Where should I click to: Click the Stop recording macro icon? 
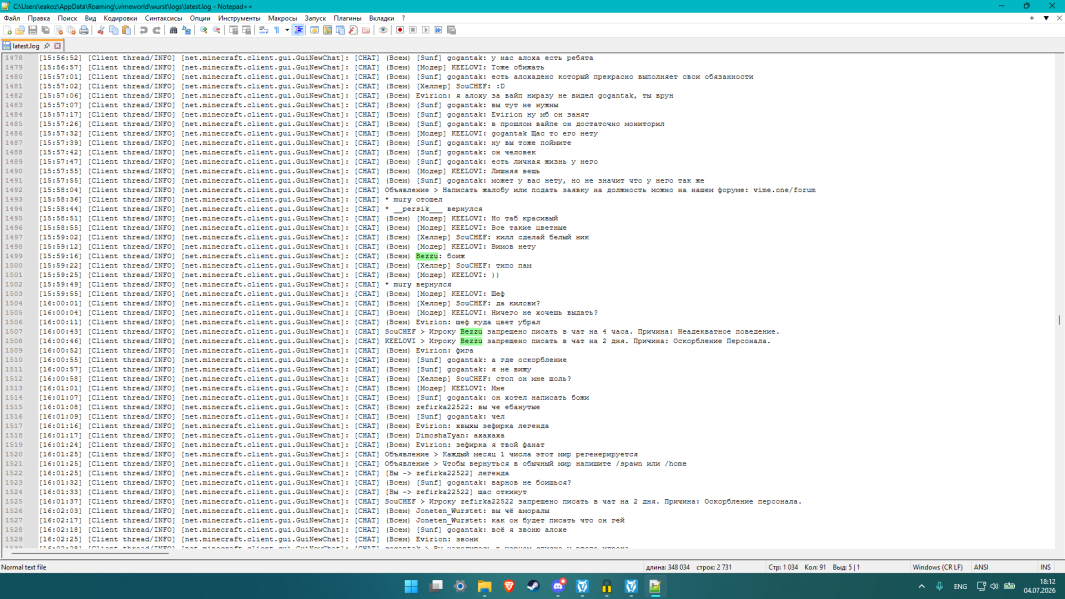pos(413,30)
